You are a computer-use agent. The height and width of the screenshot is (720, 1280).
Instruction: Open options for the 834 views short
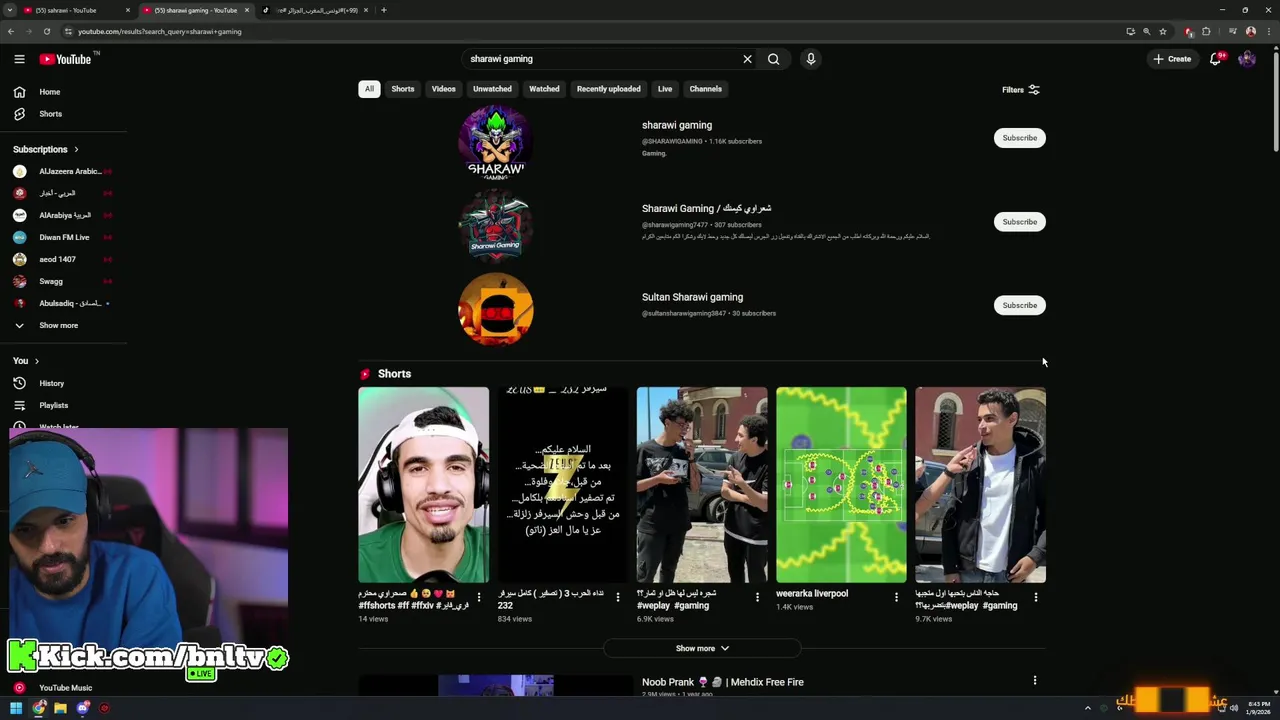pos(618,597)
